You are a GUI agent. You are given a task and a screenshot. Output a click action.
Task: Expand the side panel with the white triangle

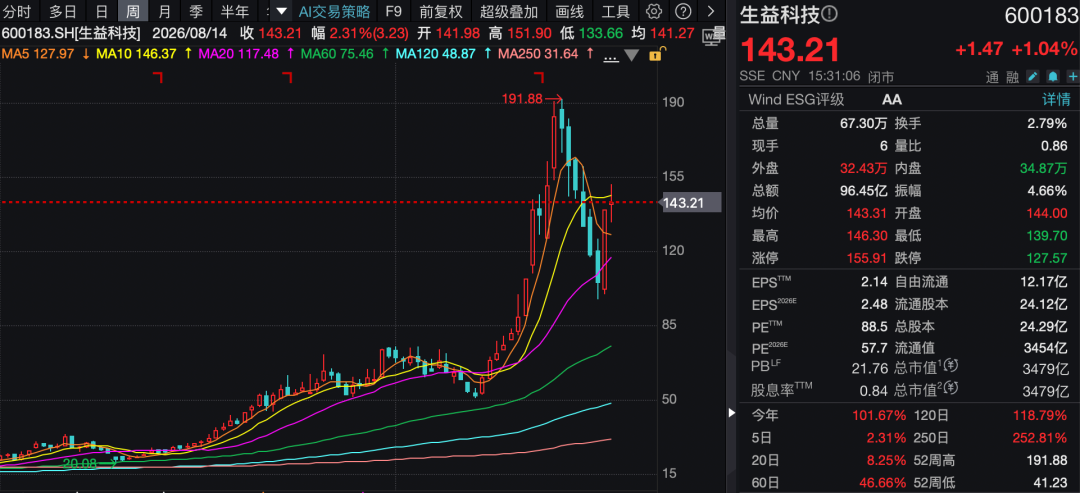731,413
